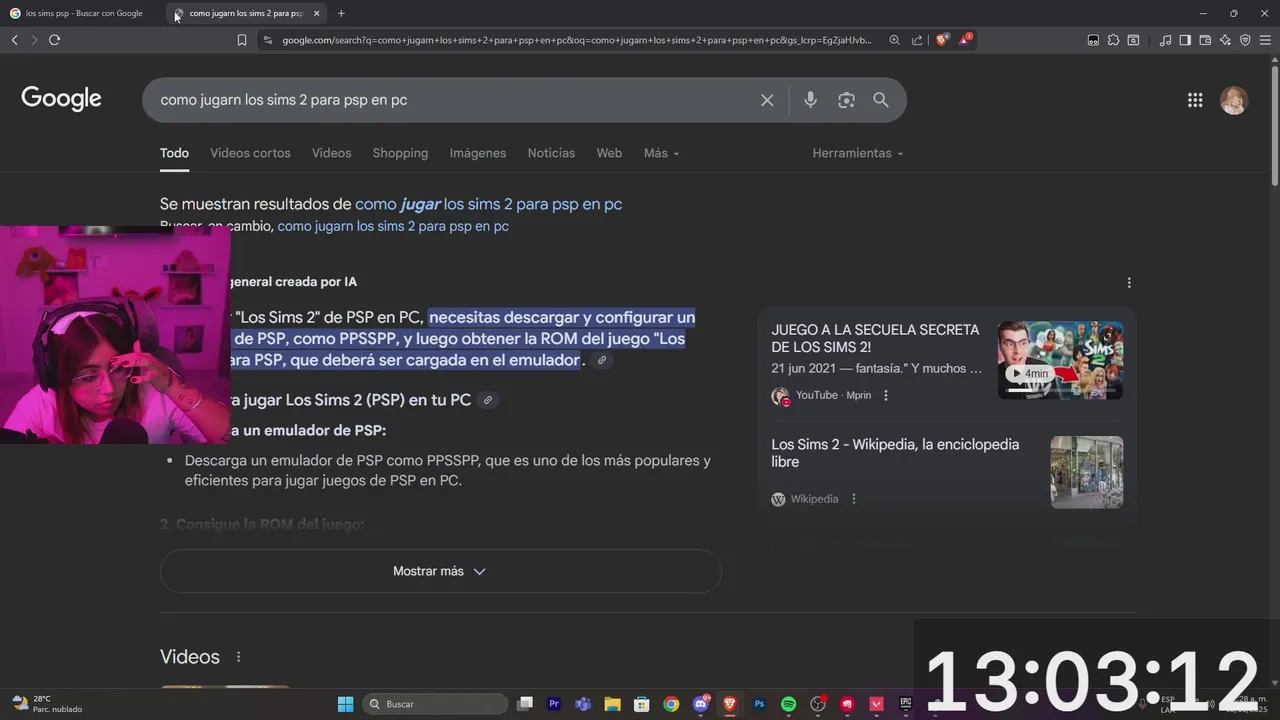Open page zoom control in address bar
Screen dimensions: 1280x720
pyautogui.click(x=894, y=40)
